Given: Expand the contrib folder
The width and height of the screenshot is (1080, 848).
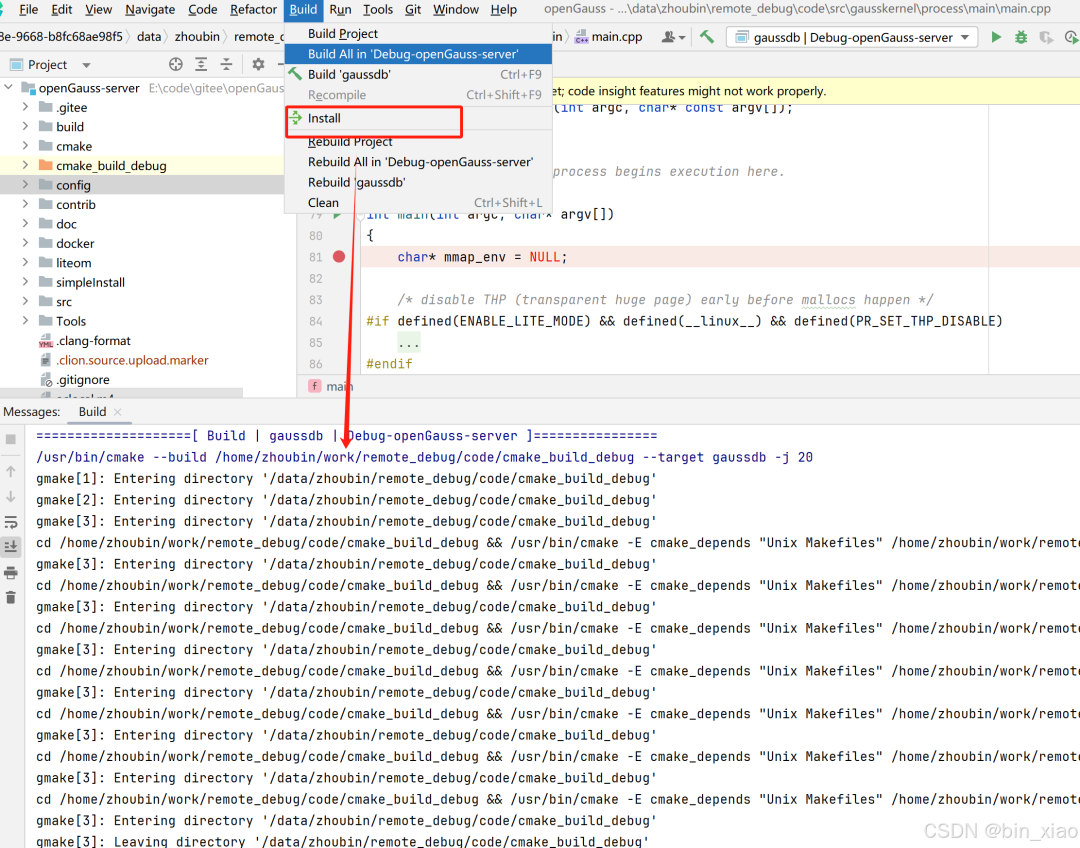Looking at the screenshot, I should [x=25, y=204].
